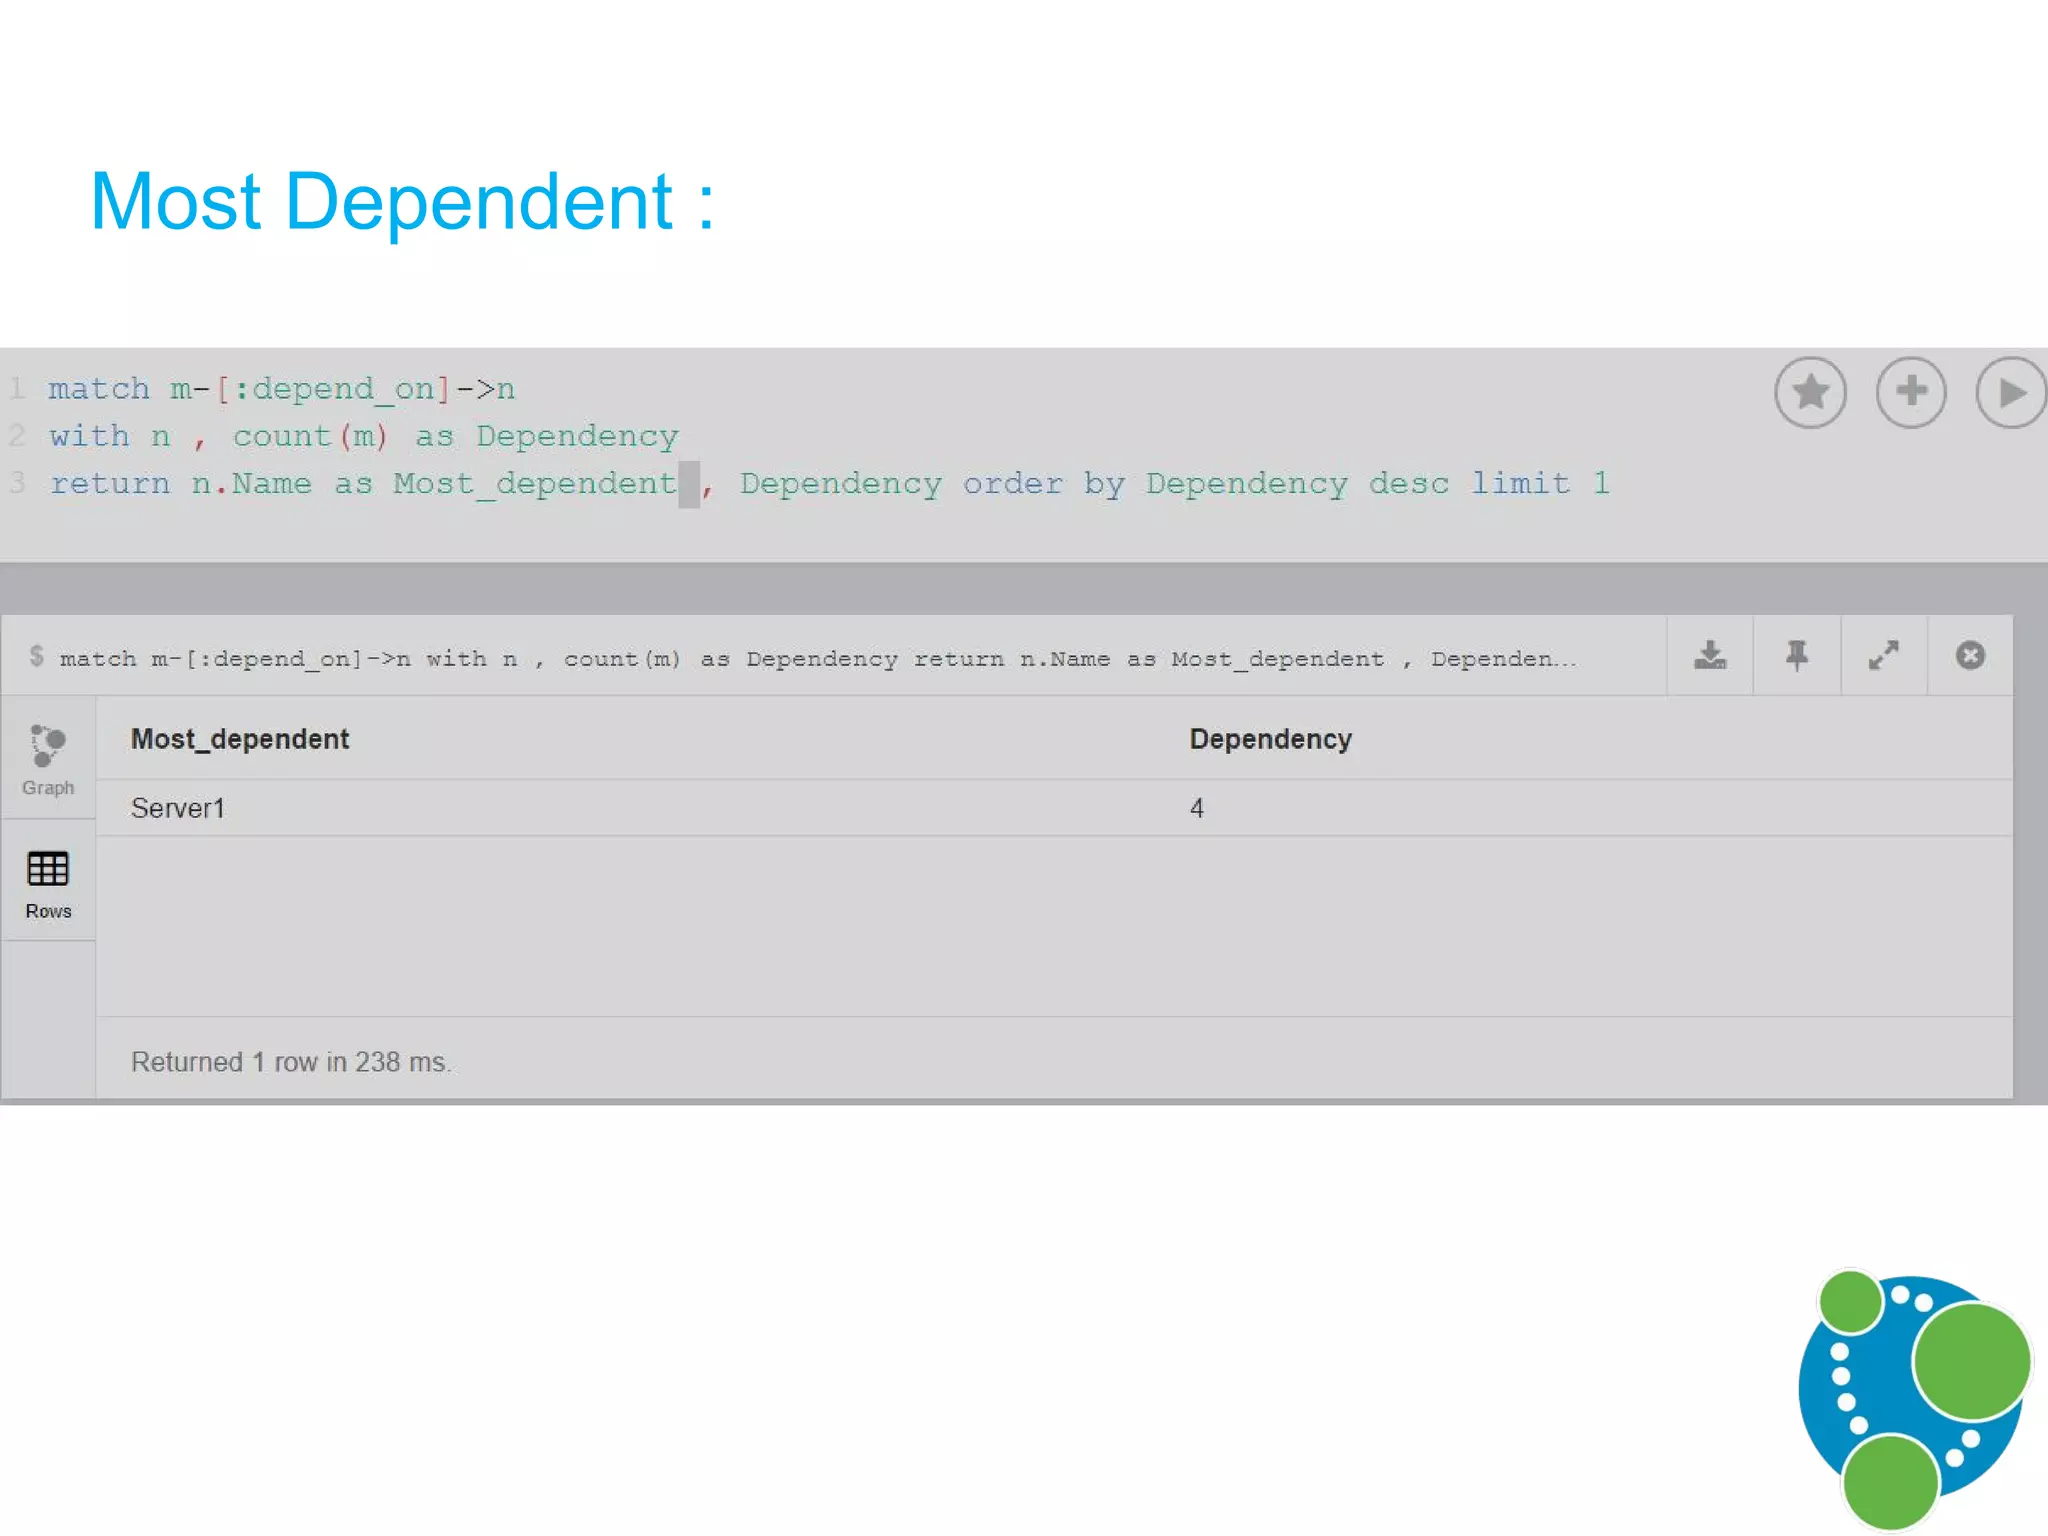Screen dimensions: 2048x1536
Task: Expand result frame to fullscreen
Action: click(1884, 656)
